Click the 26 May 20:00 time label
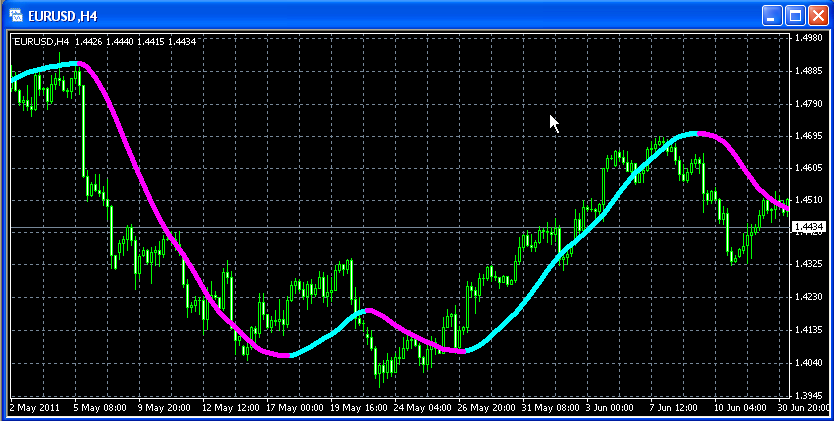 [487, 408]
